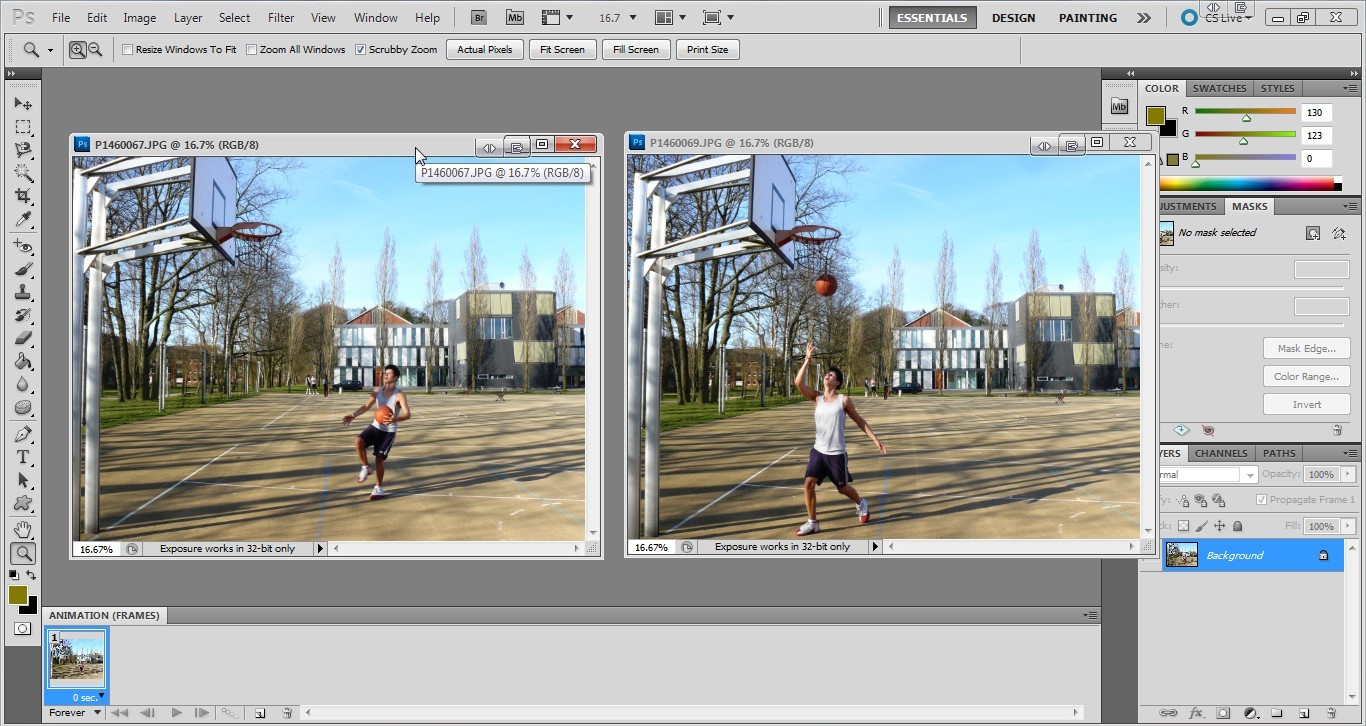Switch to the Channels tab

tap(1221, 453)
